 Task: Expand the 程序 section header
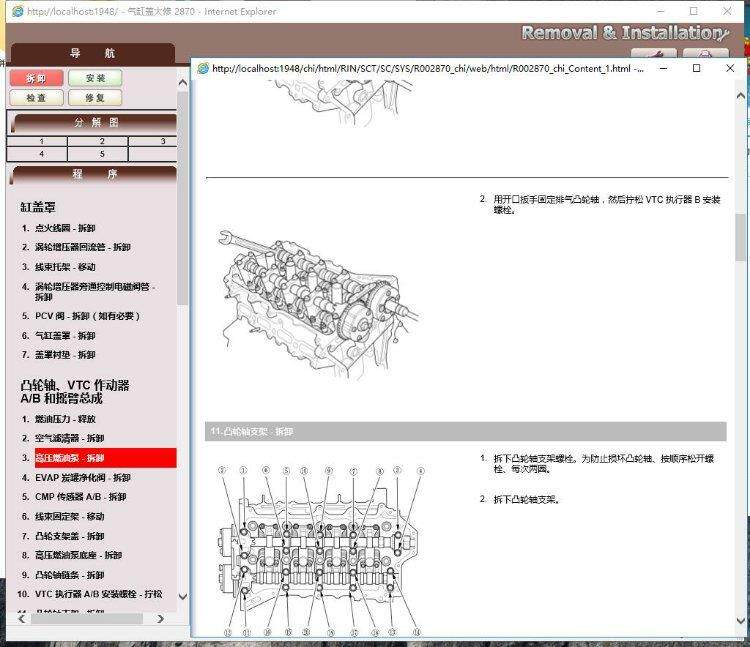[x=94, y=174]
